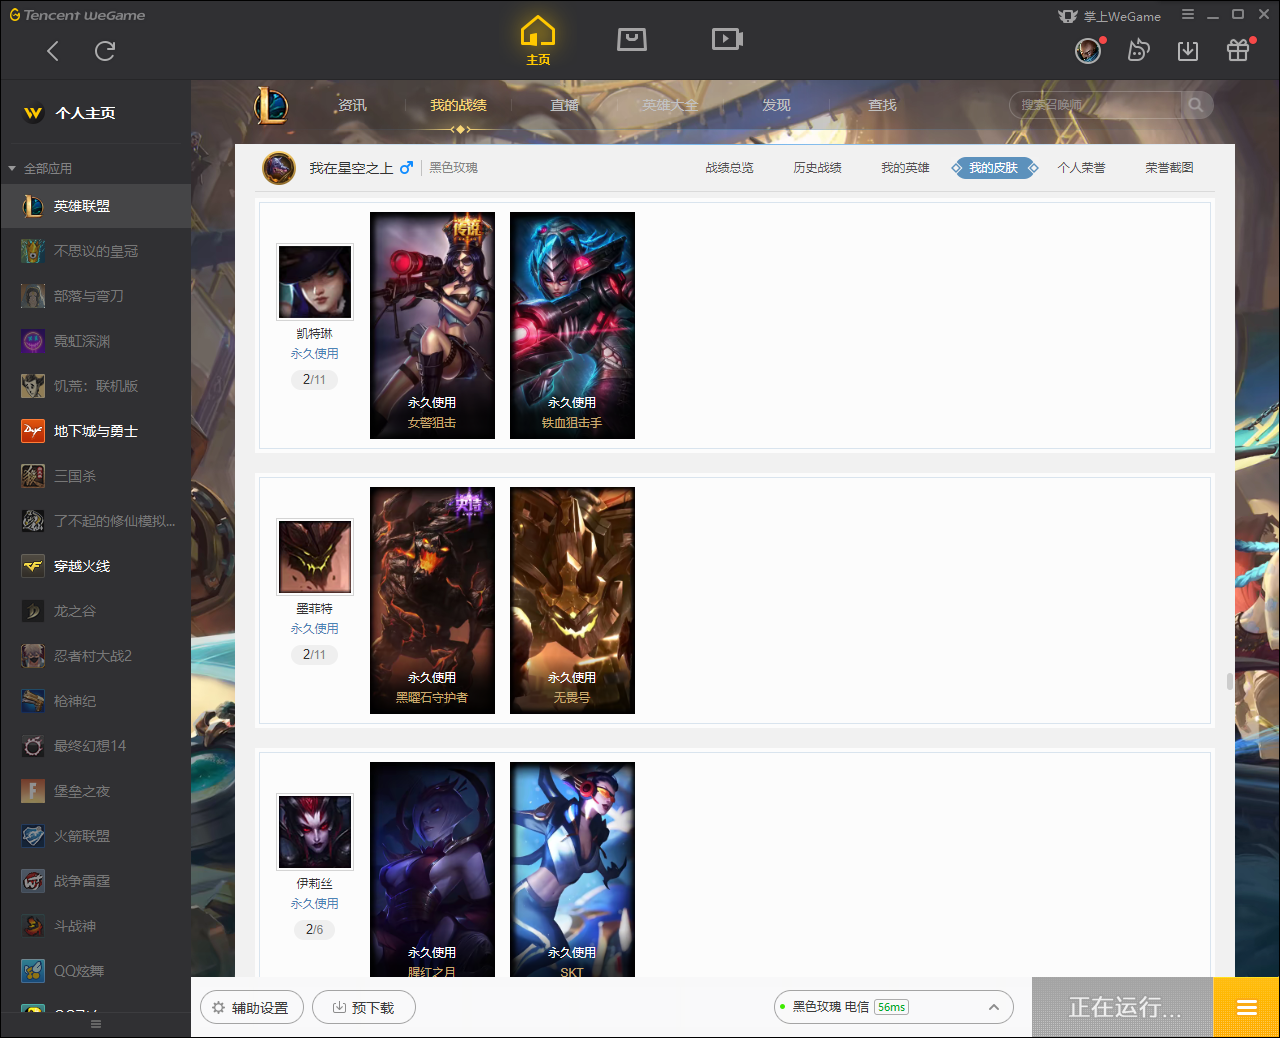Open 枪神纪 in sidebar
Screen dimensions: 1280x1038
click(95, 701)
